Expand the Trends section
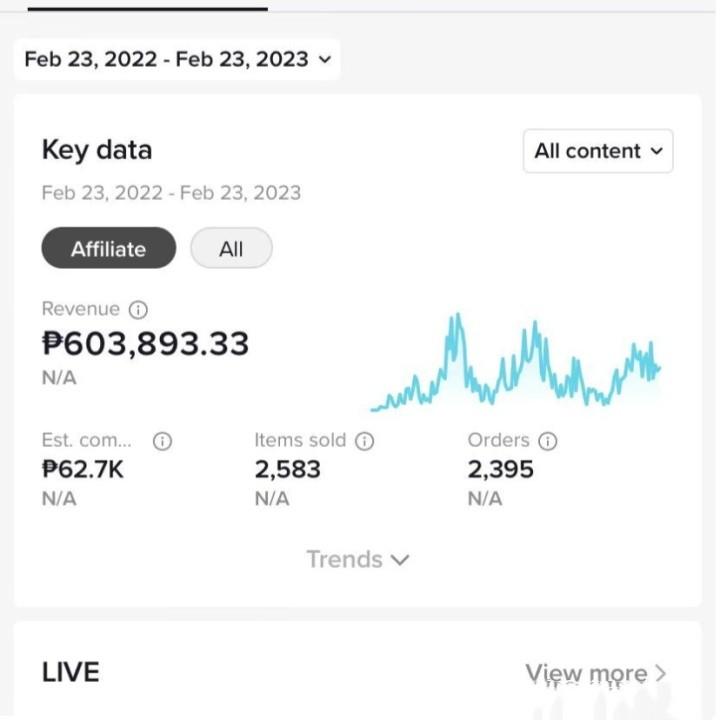The width and height of the screenshot is (720, 720). (x=358, y=559)
